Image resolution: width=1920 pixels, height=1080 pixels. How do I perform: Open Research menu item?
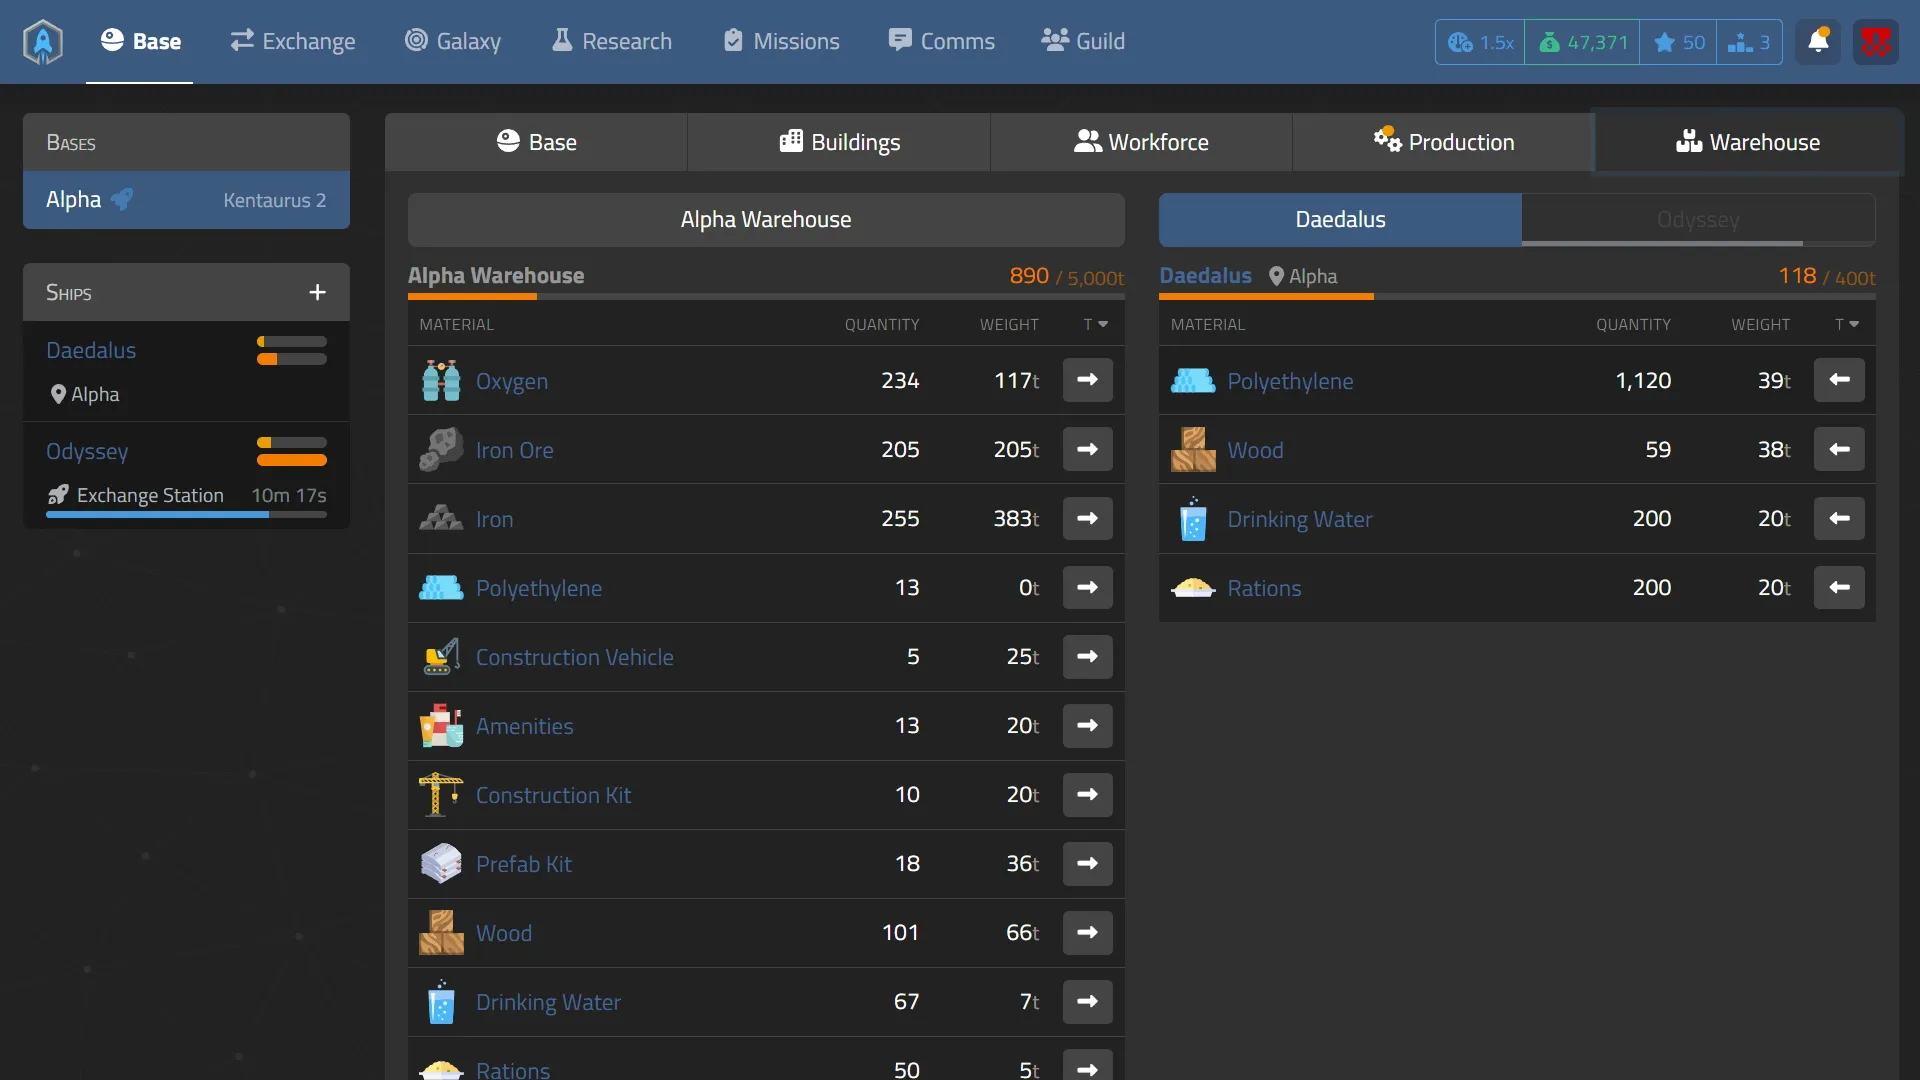click(612, 41)
